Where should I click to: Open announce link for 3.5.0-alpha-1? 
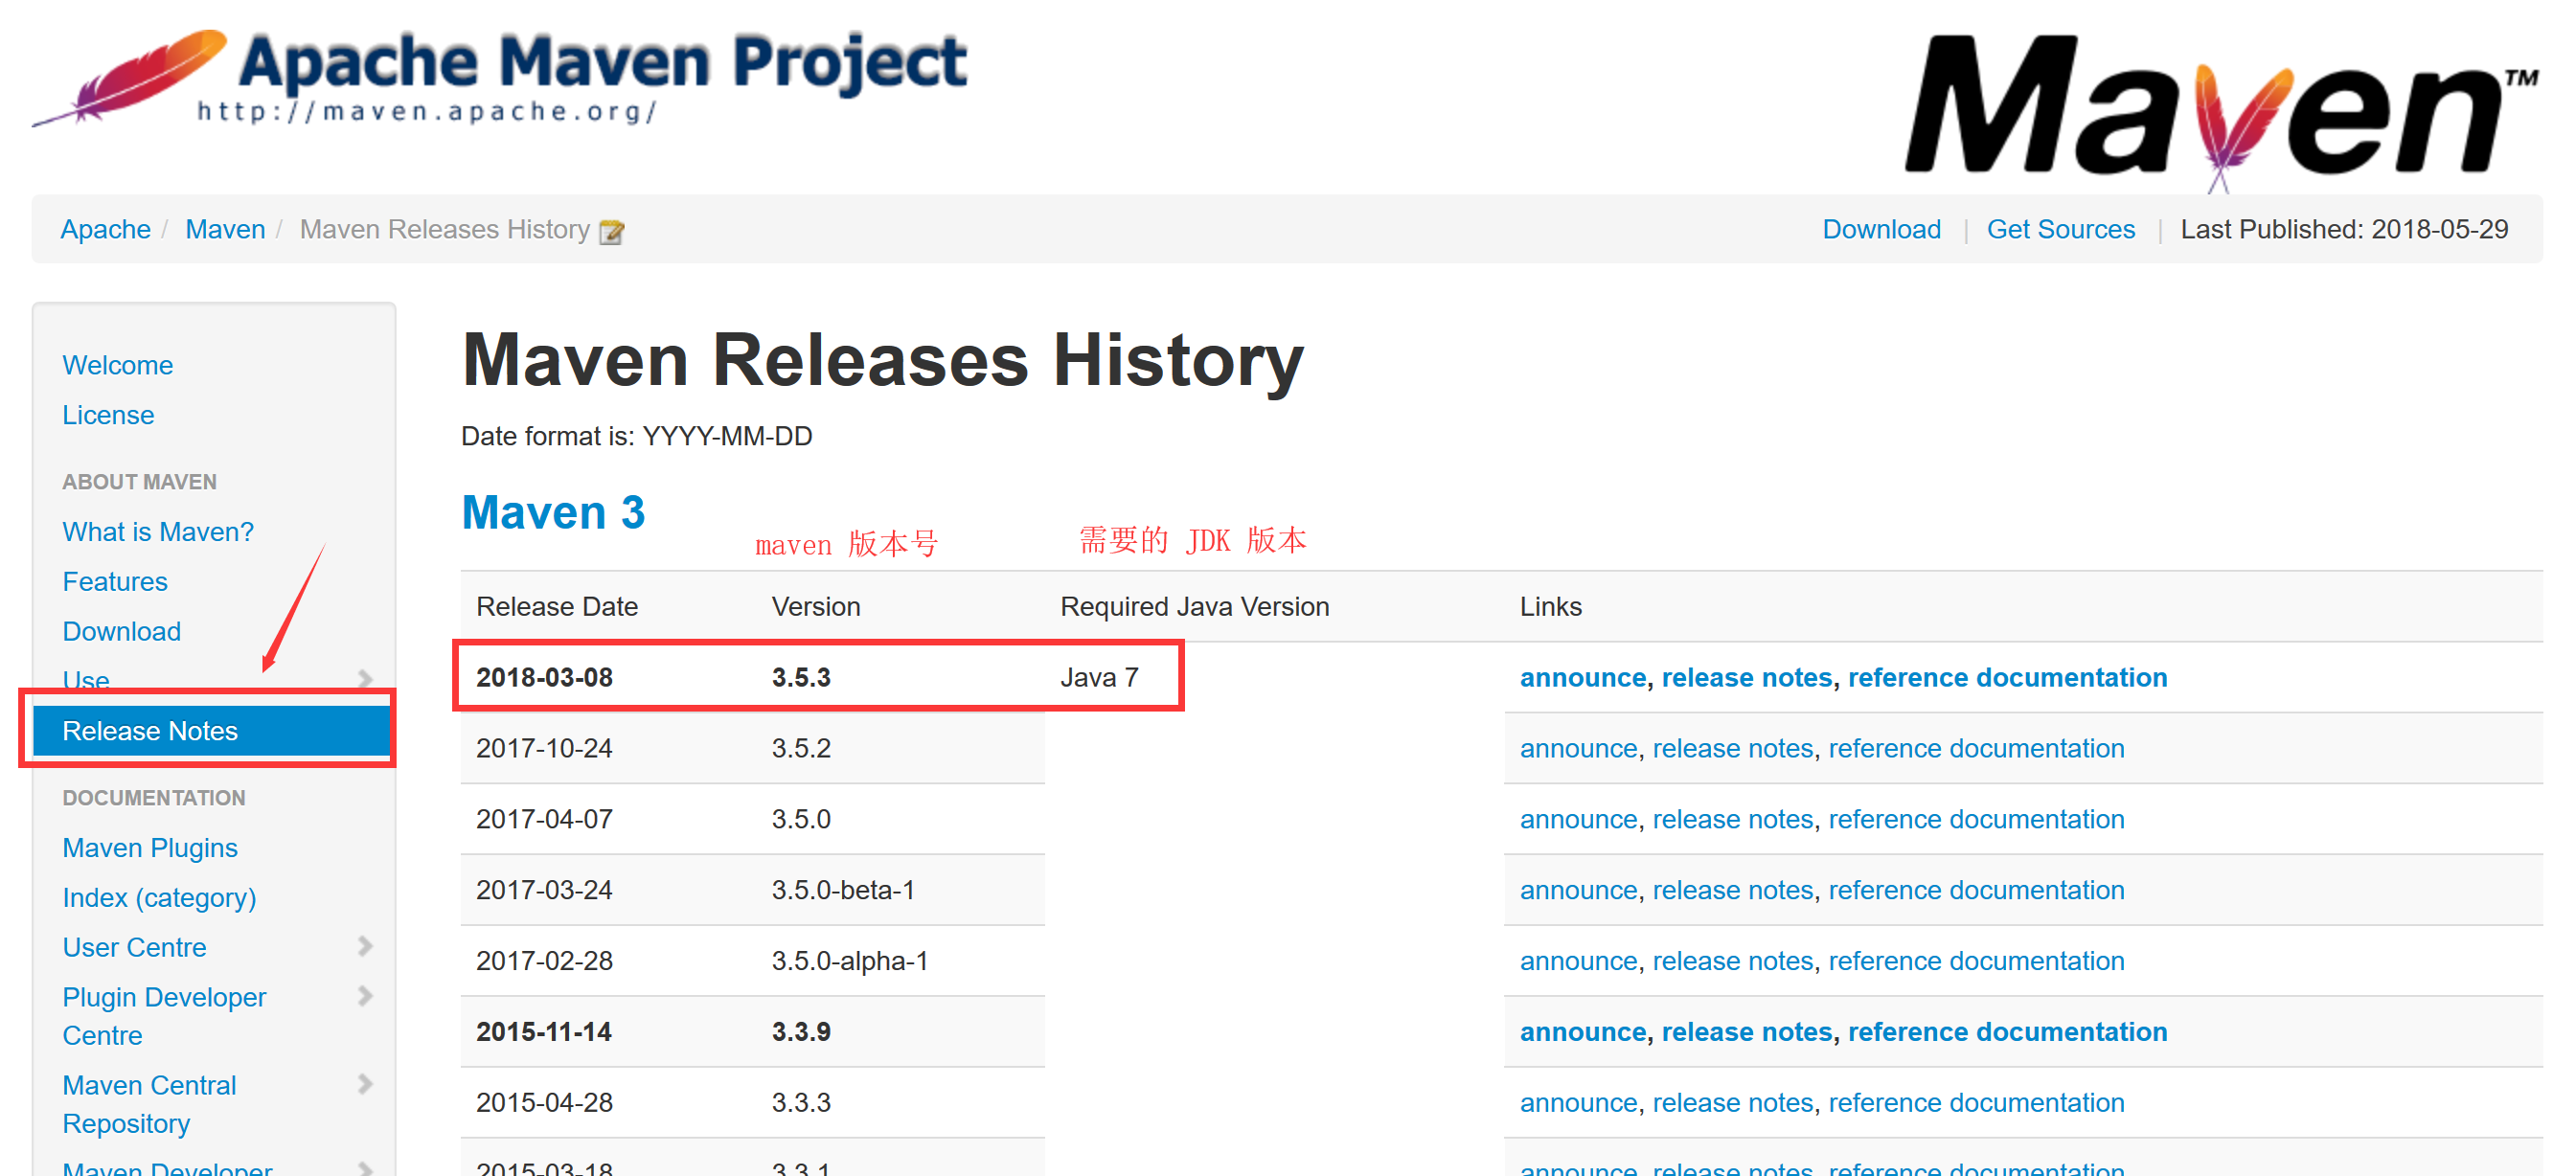coord(1578,961)
